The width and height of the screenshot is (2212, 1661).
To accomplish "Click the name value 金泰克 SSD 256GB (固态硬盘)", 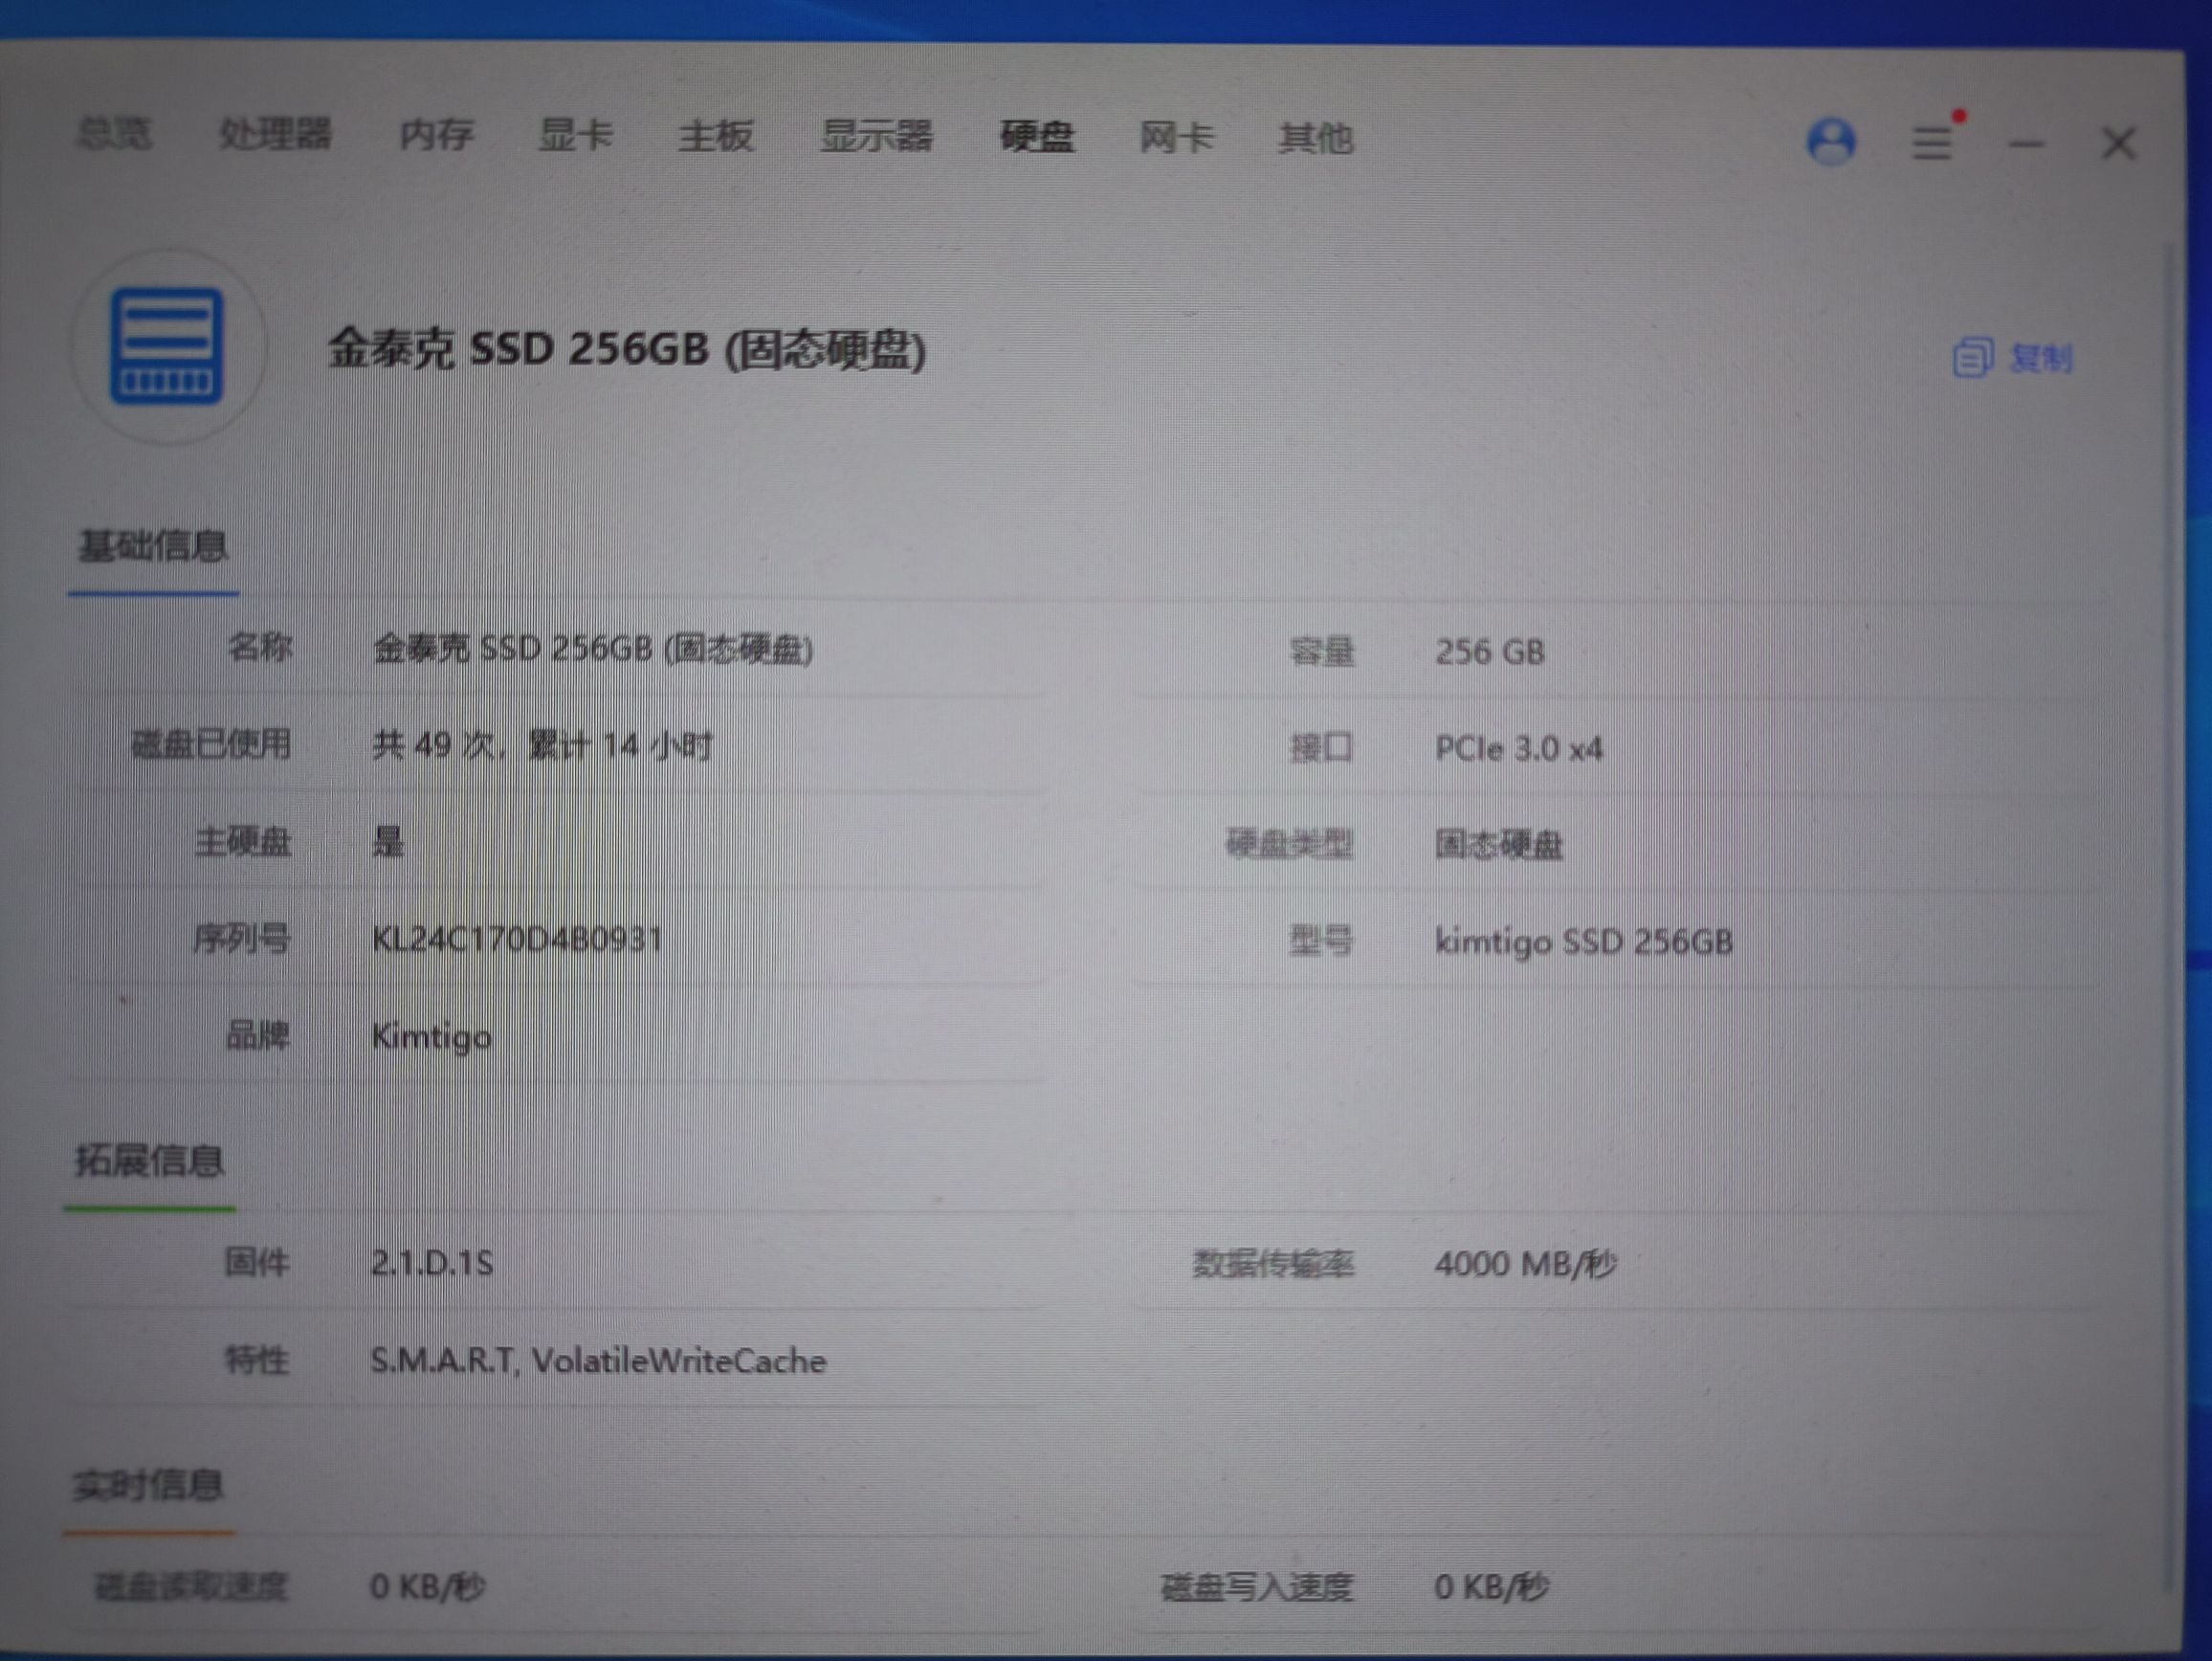I will click(593, 649).
